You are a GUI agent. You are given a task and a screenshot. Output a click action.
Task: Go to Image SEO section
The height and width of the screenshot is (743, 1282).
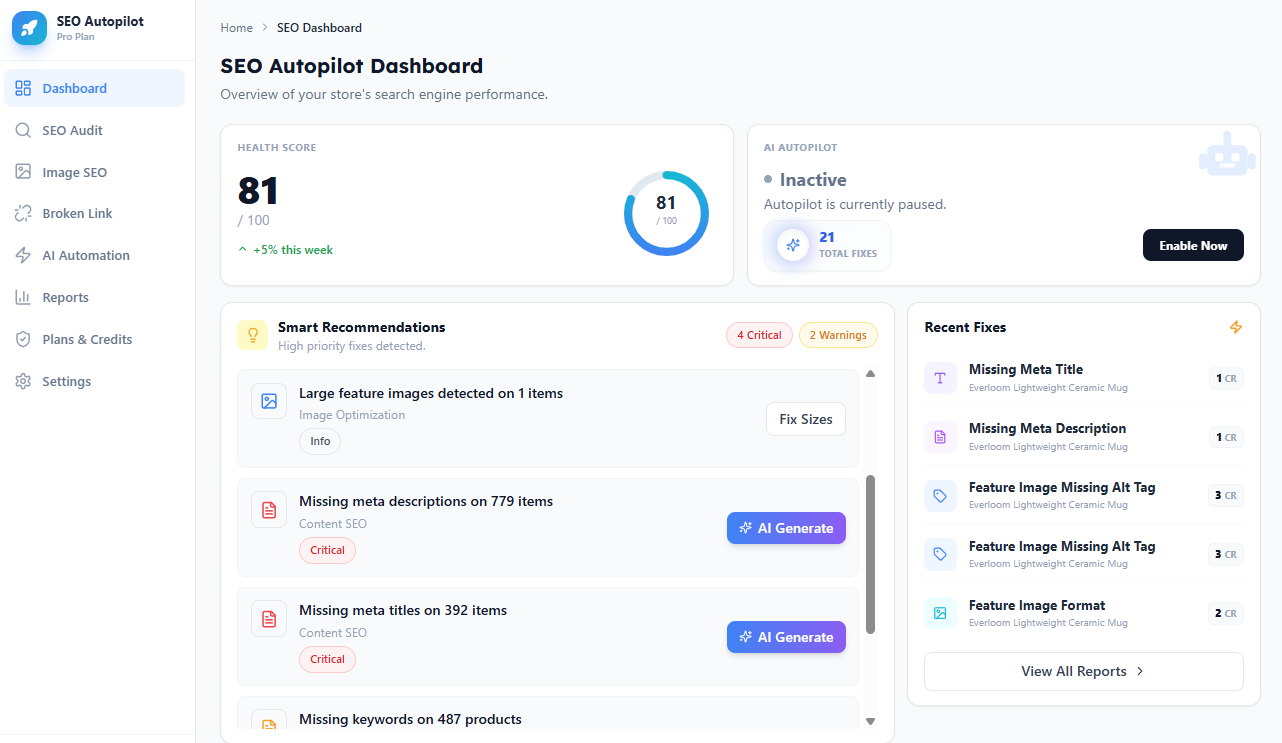click(x=94, y=172)
